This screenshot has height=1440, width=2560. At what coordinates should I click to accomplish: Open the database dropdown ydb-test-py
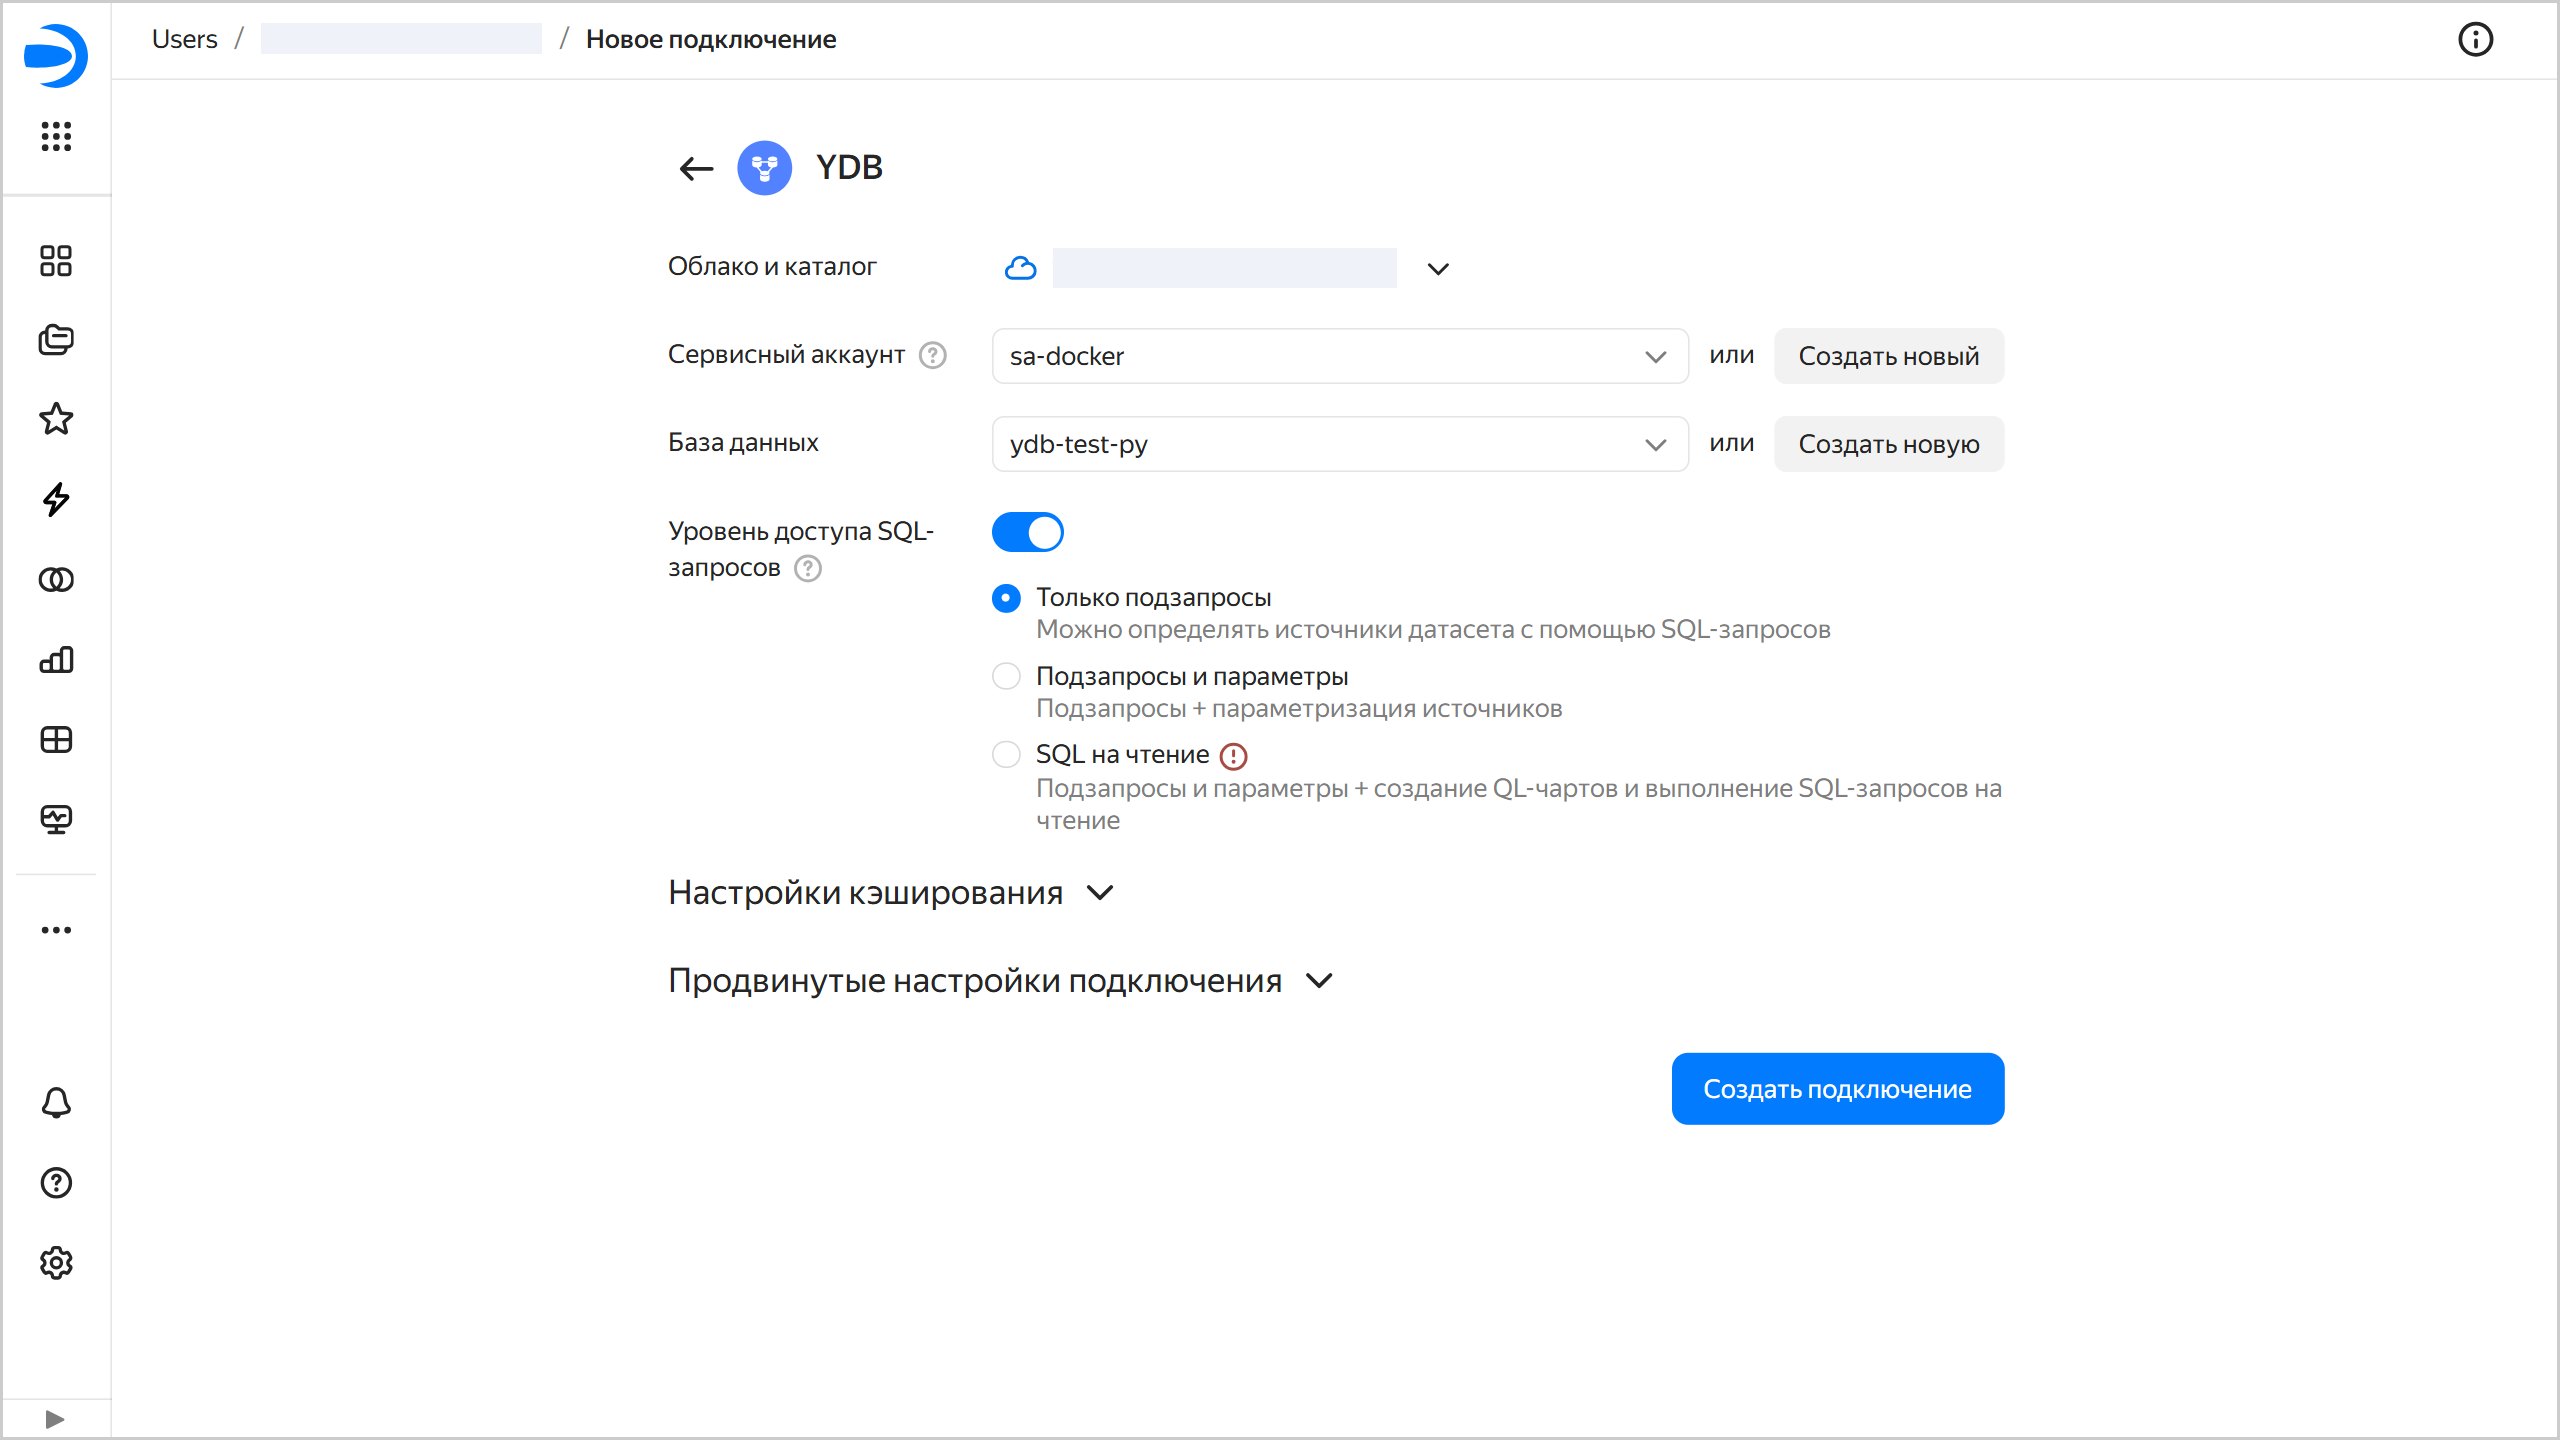coord(1340,444)
